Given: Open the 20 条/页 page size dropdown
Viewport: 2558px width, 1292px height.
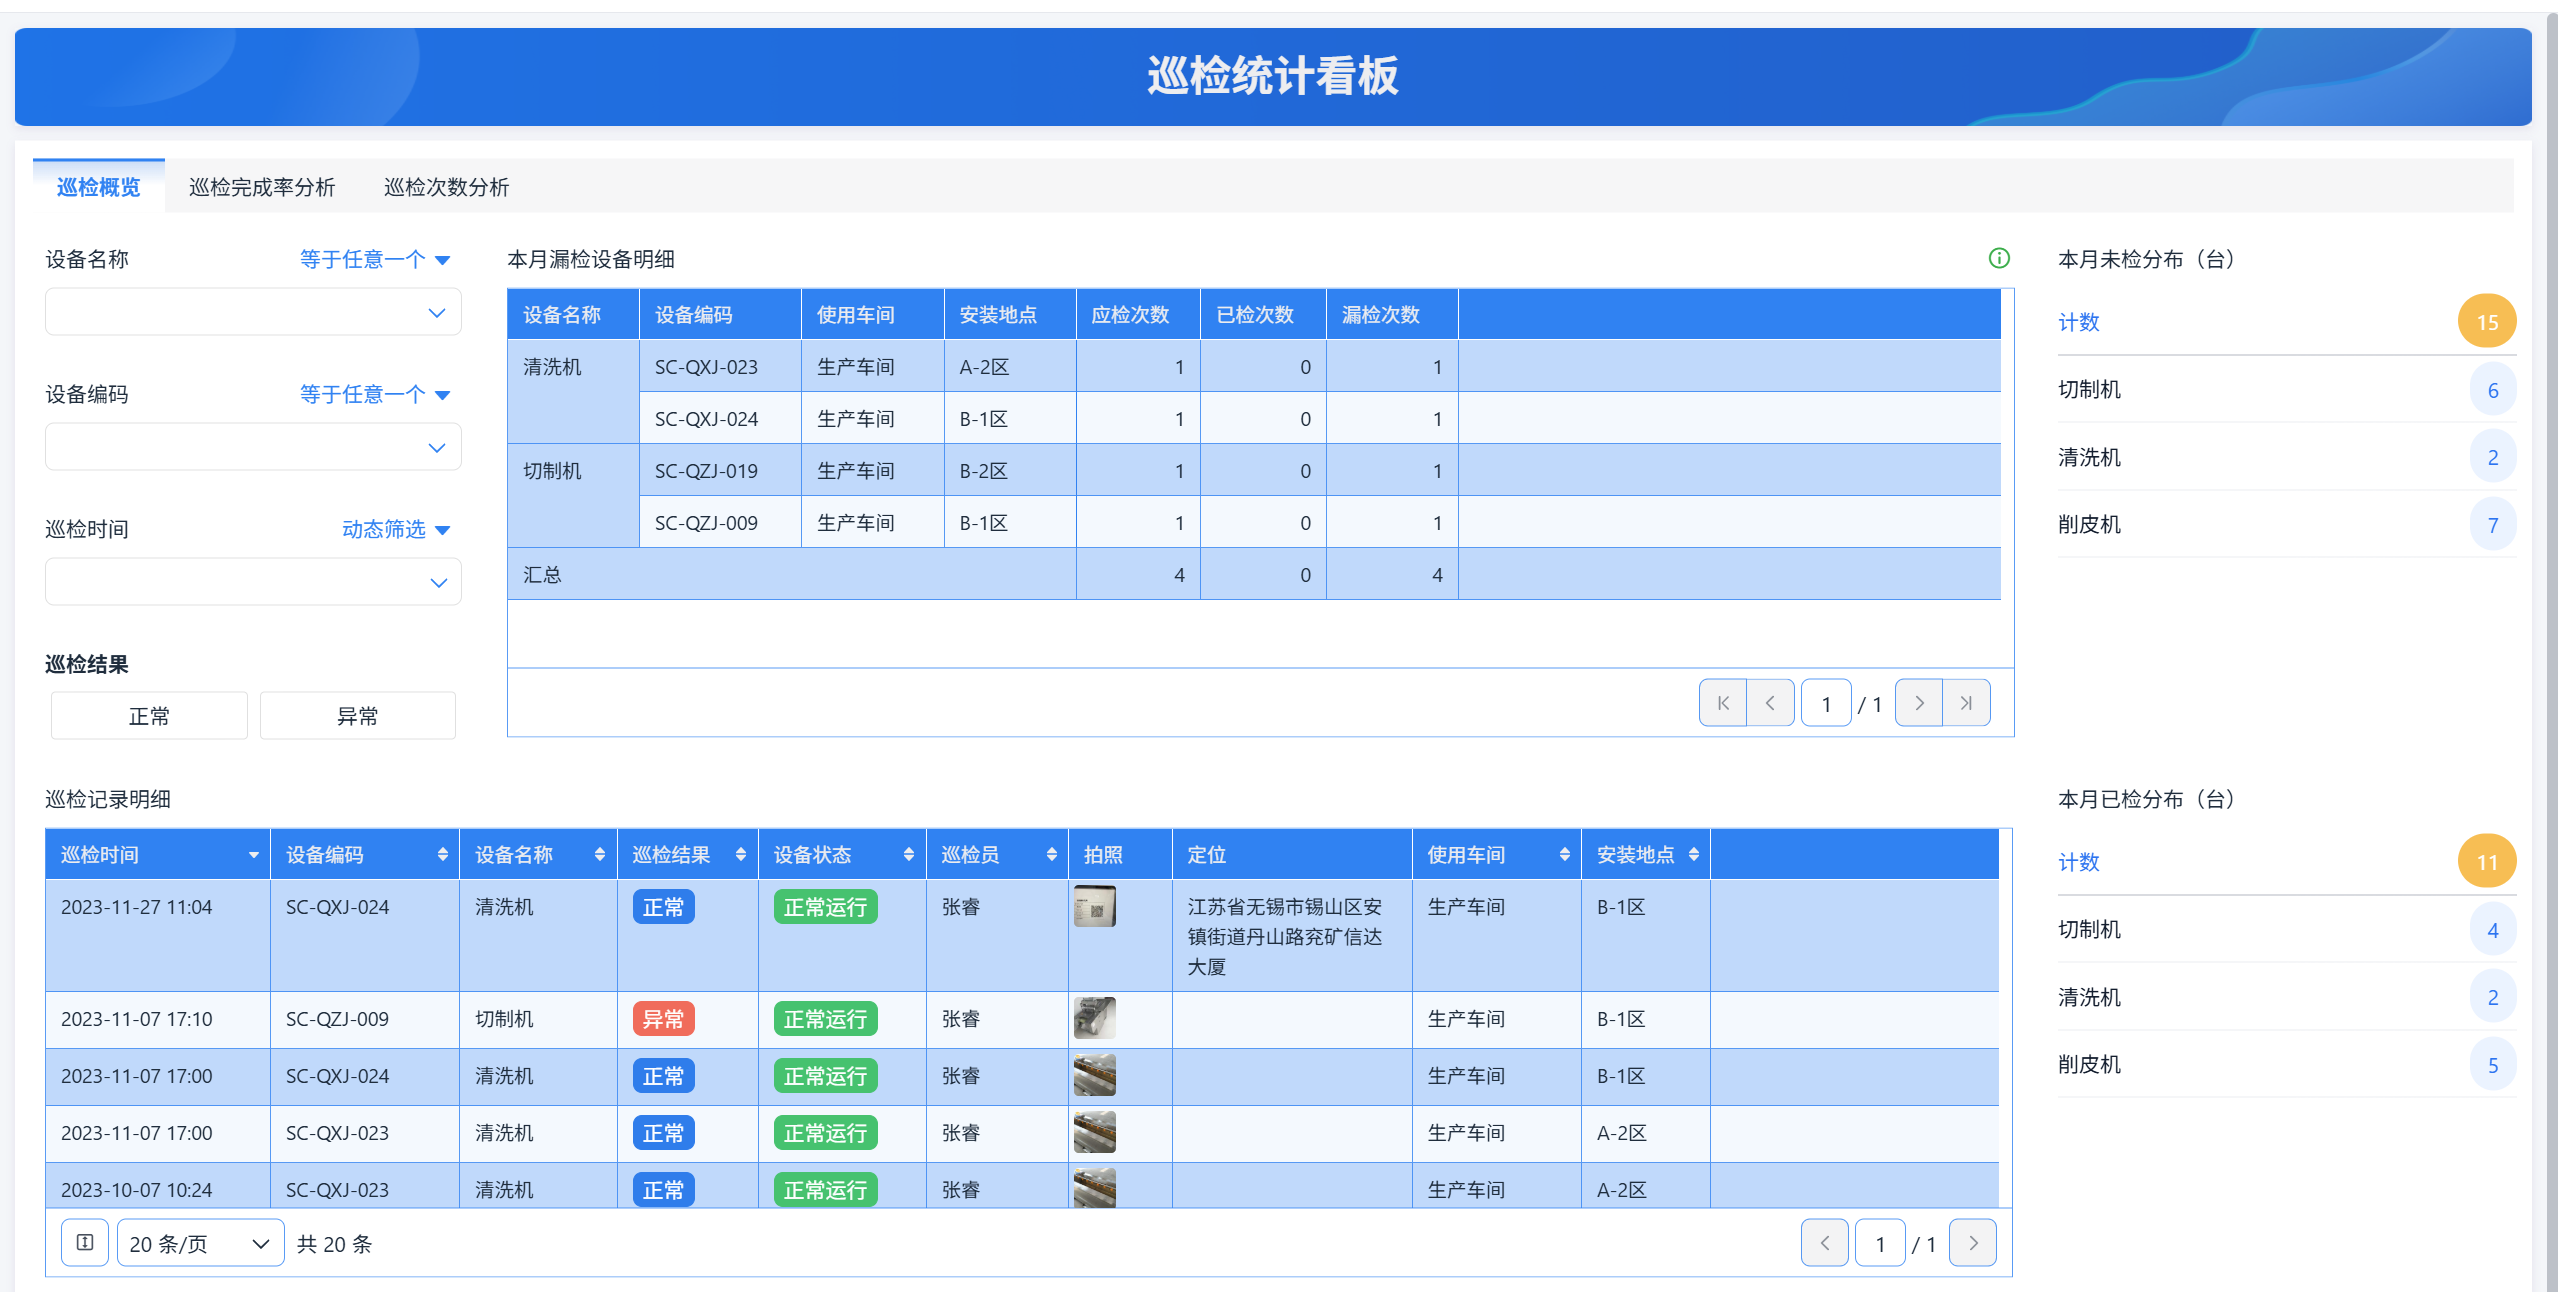Looking at the screenshot, I should click(200, 1243).
